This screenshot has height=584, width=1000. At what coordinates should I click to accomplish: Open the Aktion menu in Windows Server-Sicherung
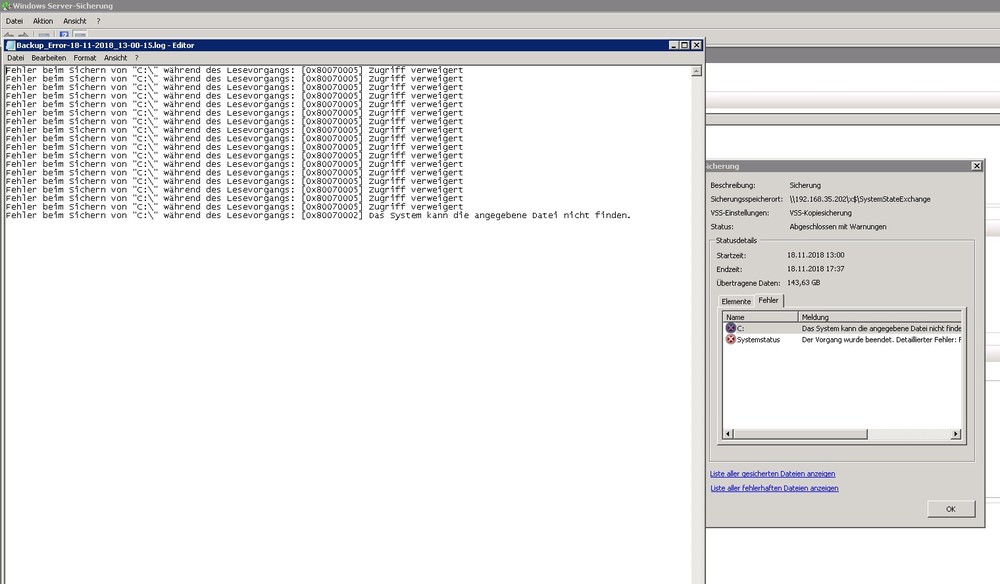[43, 21]
